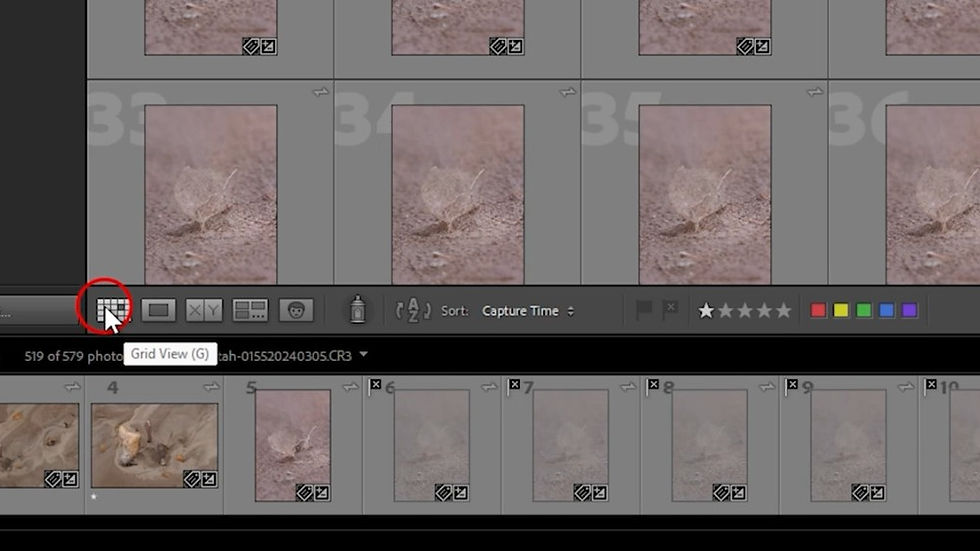This screenshot has width=980, height=551.
Task: Switch to Loupe view icon
Action: pyautogui.click(x=158, y=310)
